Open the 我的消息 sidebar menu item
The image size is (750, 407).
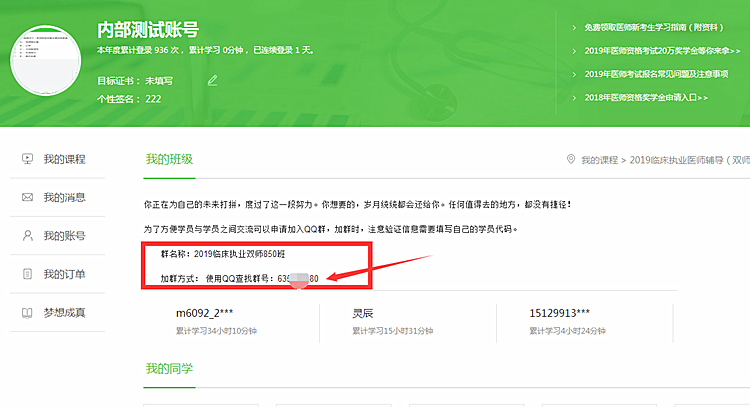click(x=64, y=197)
